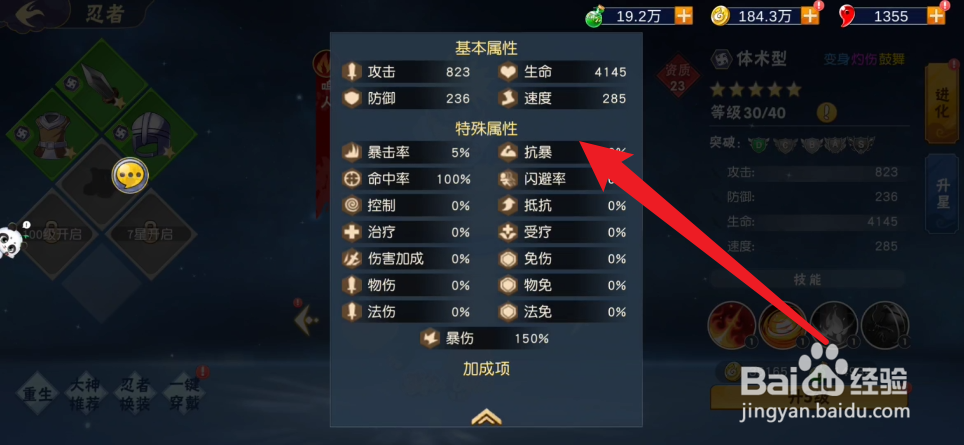
Task: Open the 升星 tab
Action: coord(942,194)
